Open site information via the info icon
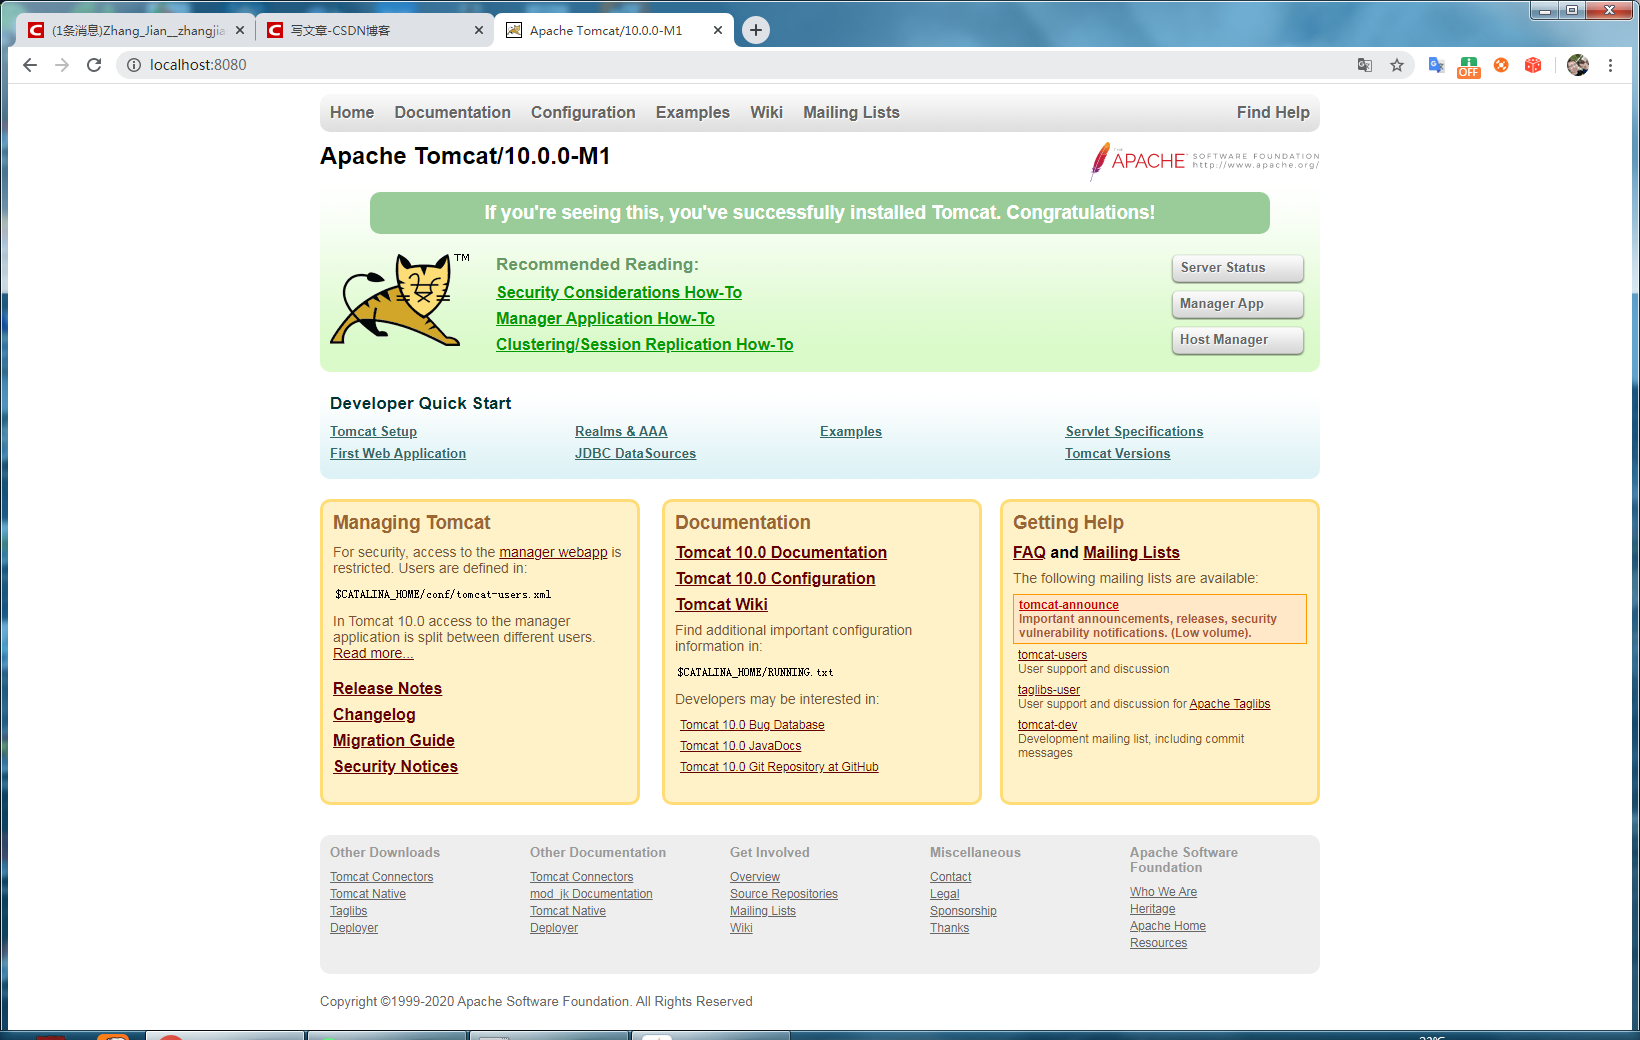 click(x=133, y=65)
